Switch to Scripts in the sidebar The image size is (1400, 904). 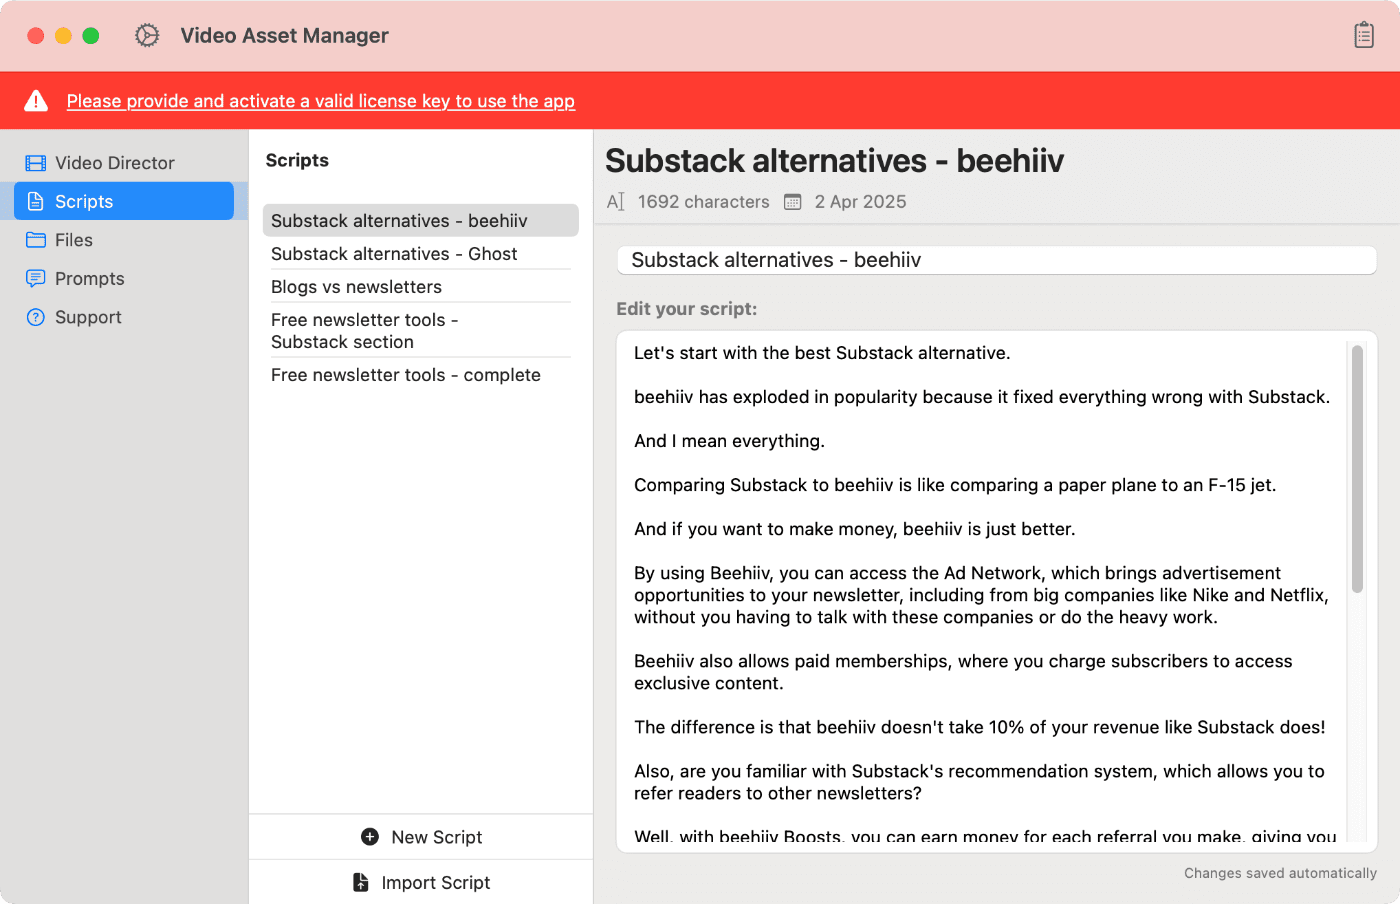(x=84, y=201)
